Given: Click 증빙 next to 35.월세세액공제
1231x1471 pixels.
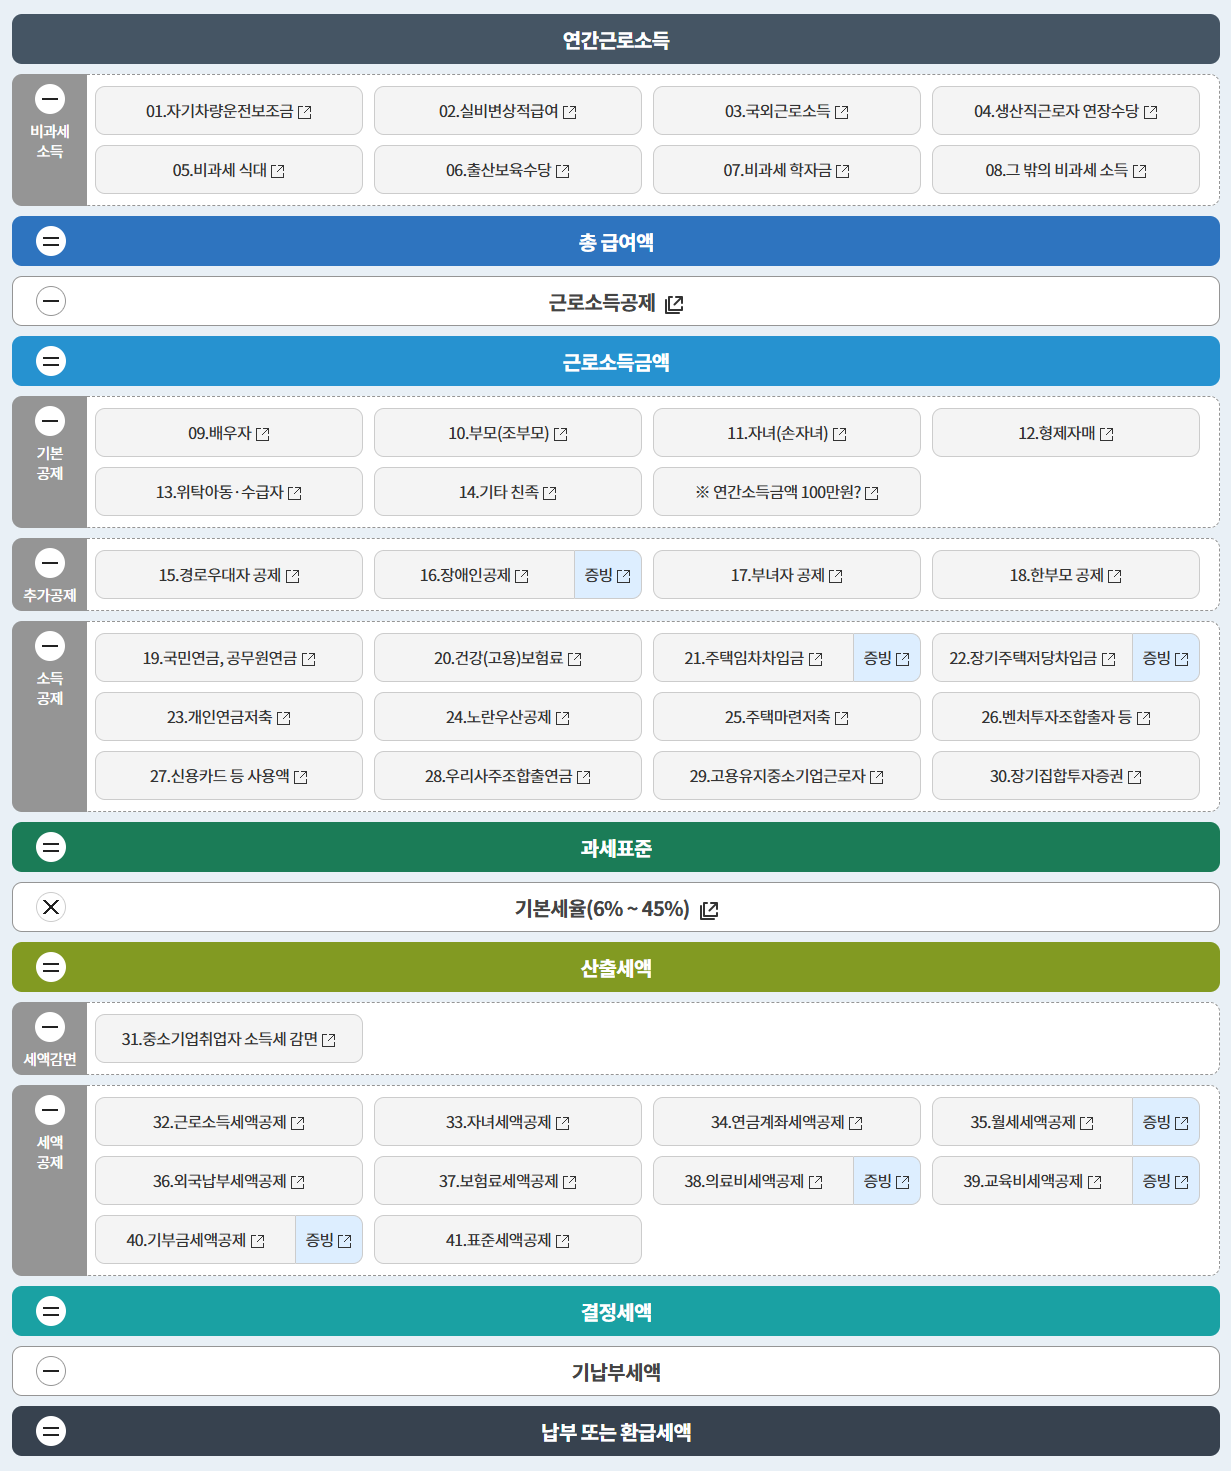Looking at the screenshot, I should (x=1166, y=1122).
